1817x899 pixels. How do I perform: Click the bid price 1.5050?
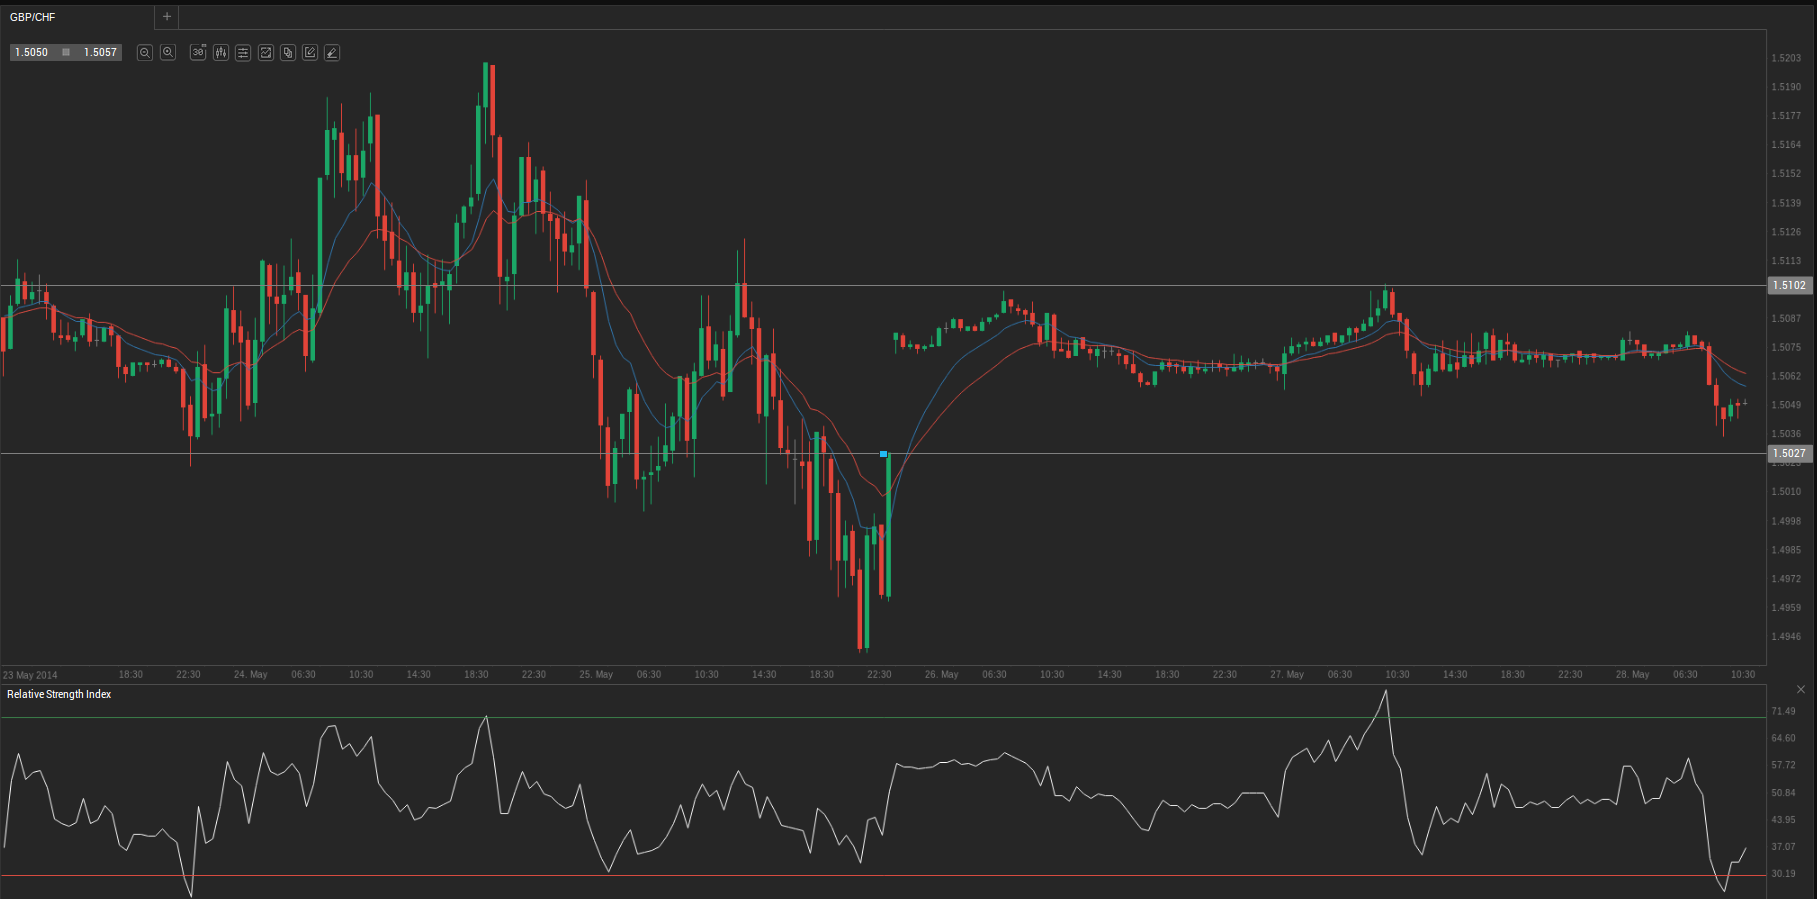(x=31, y=52)
